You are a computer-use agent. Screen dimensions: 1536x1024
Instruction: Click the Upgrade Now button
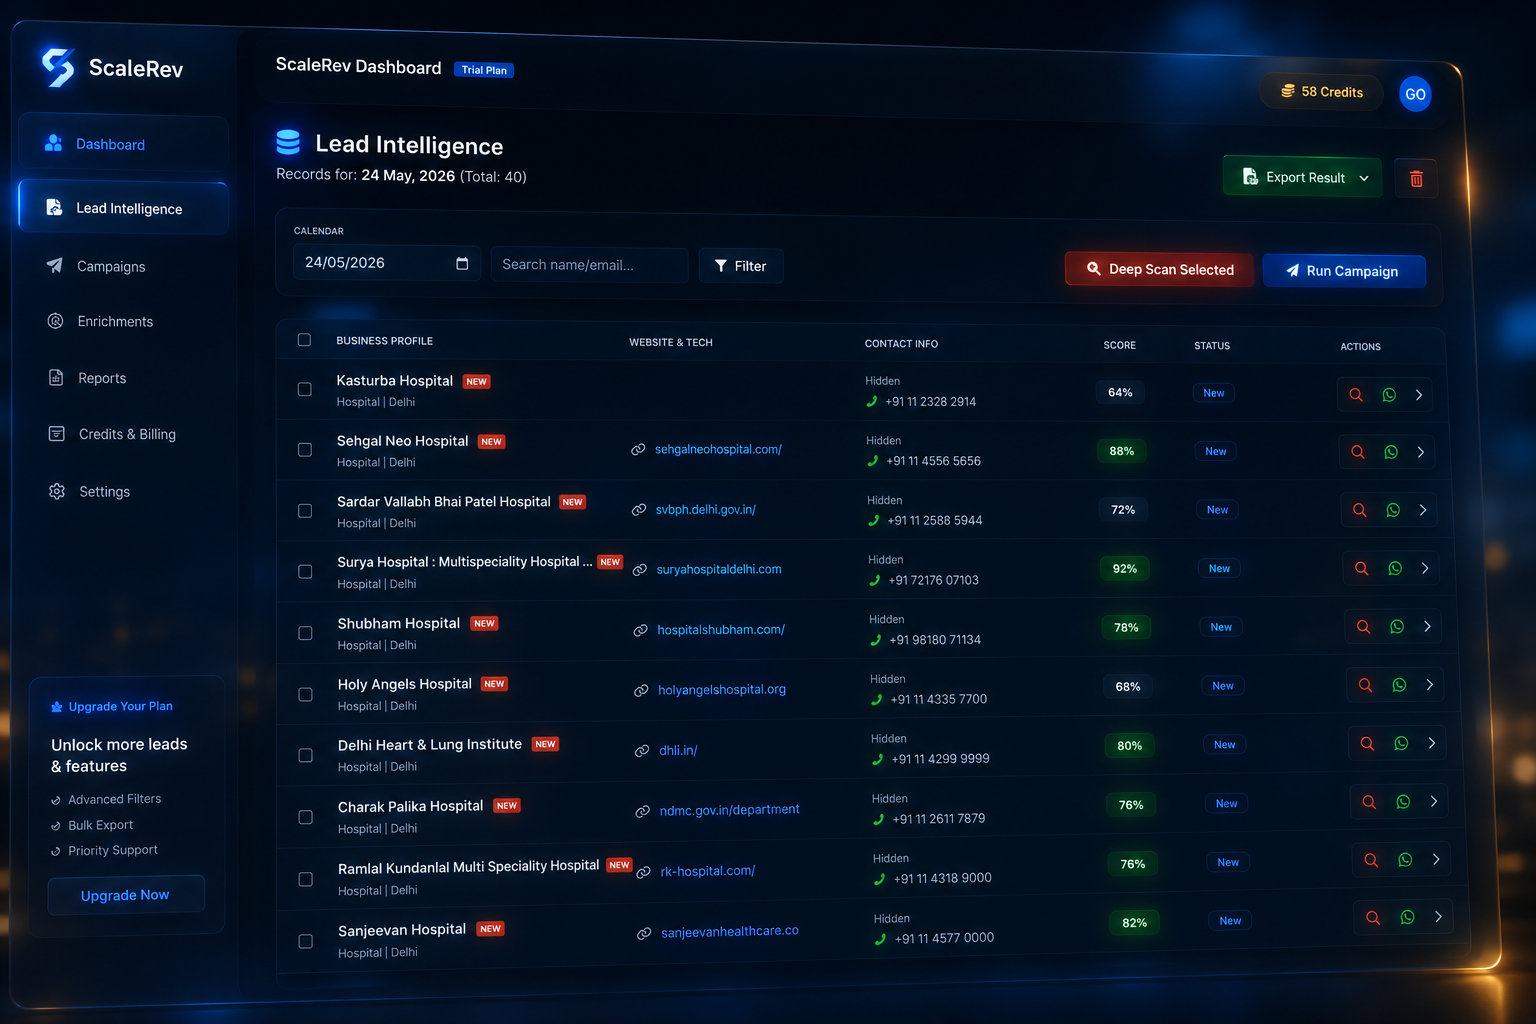point(126,895)
